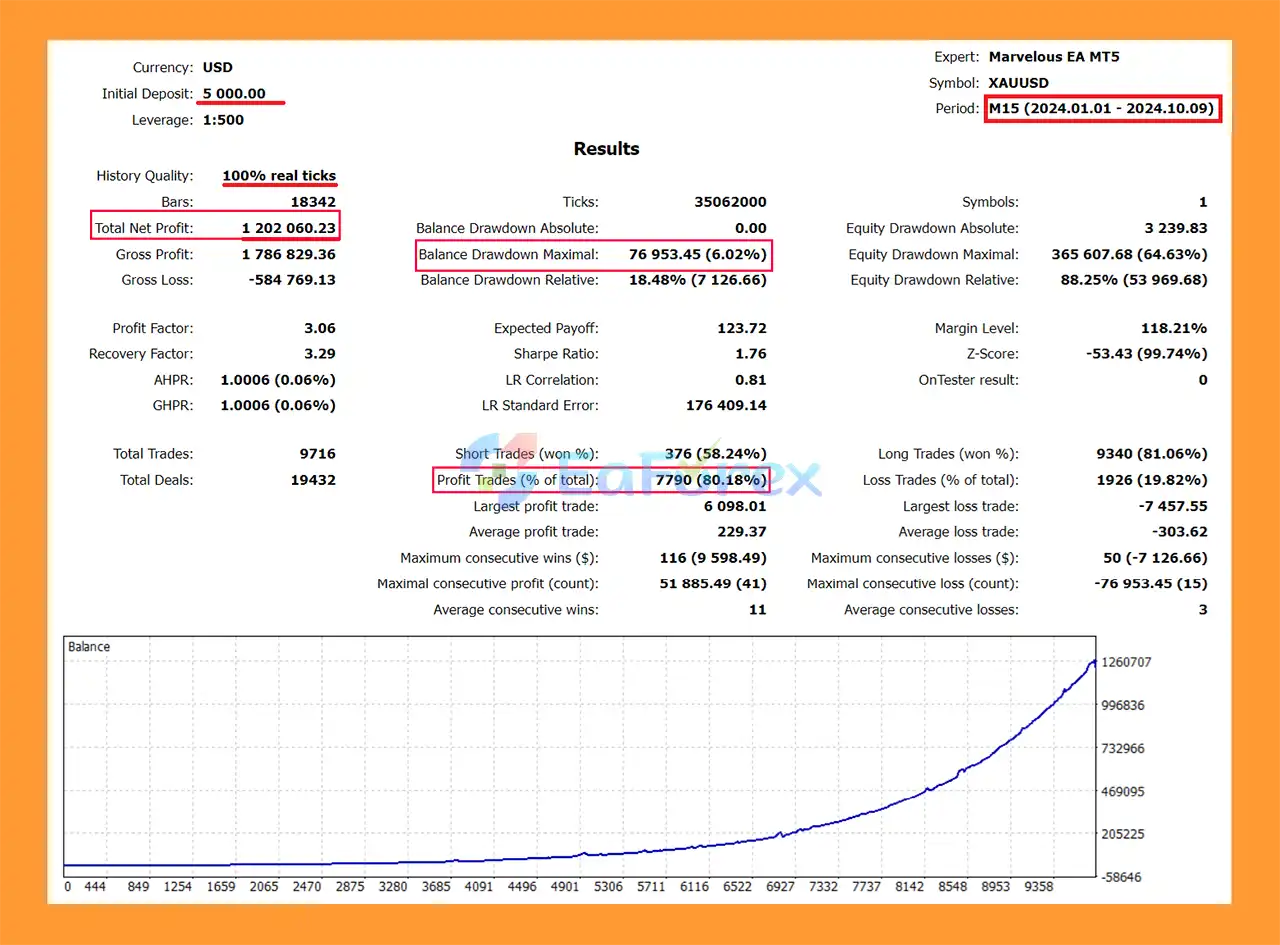The width and height of the screenshot is (1280, 945).
Task: Click the Balance label in the chart
Action: (x=89, y=647)
